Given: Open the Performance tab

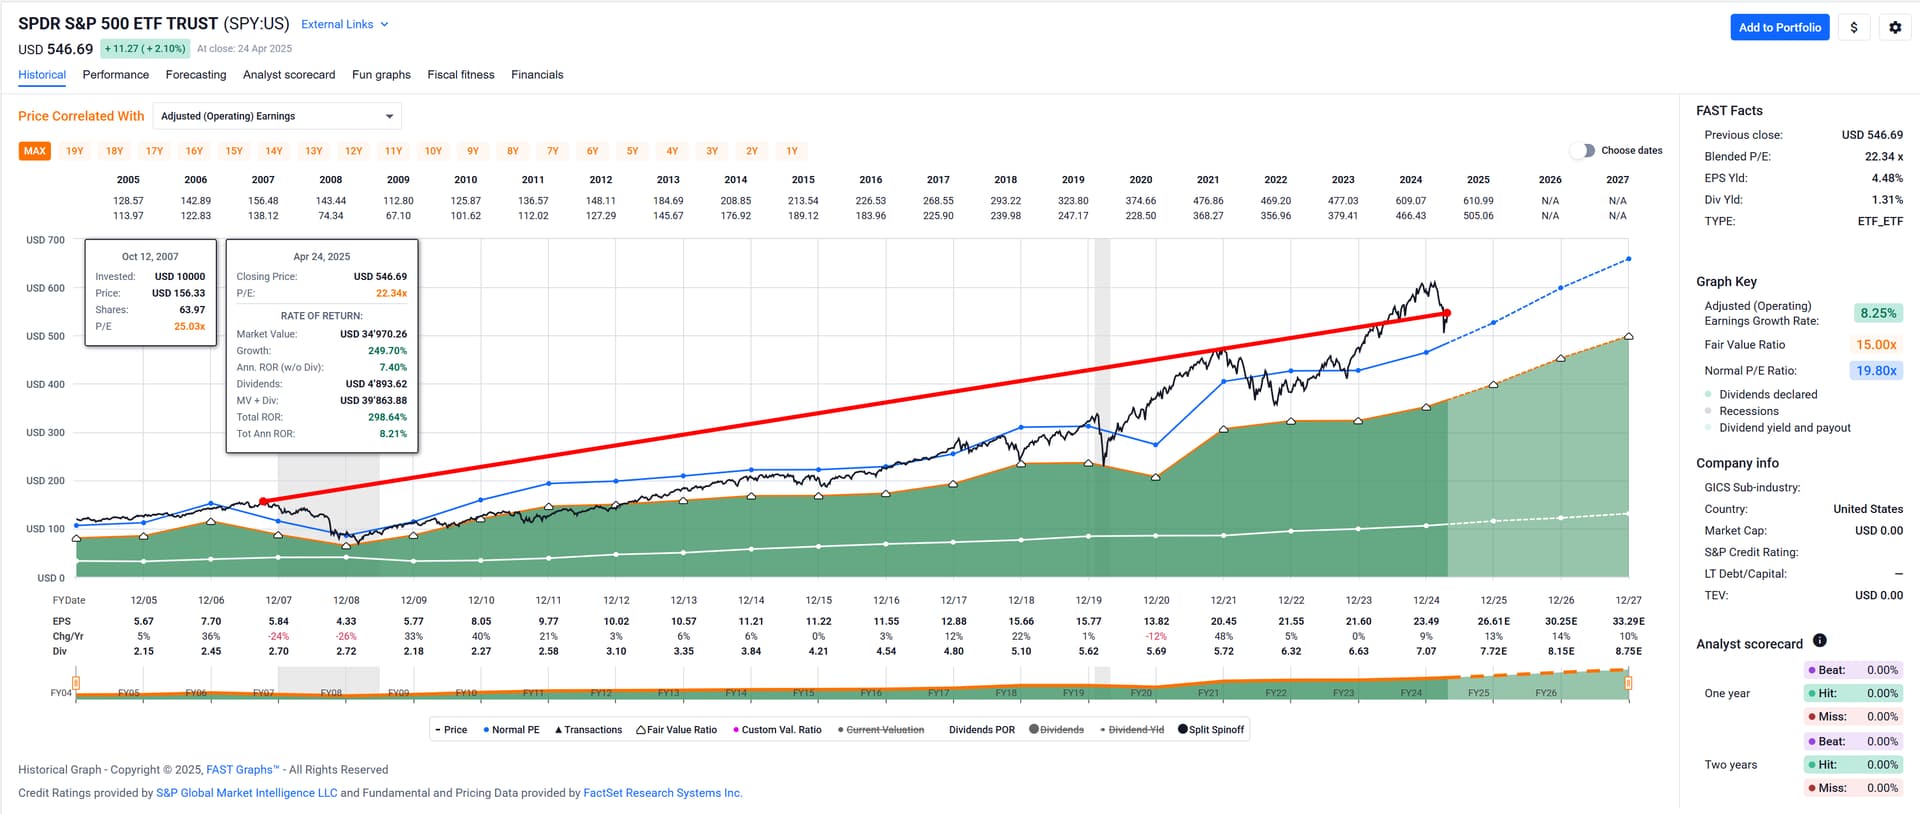Looking at the screenshot, I should (116, 75).
